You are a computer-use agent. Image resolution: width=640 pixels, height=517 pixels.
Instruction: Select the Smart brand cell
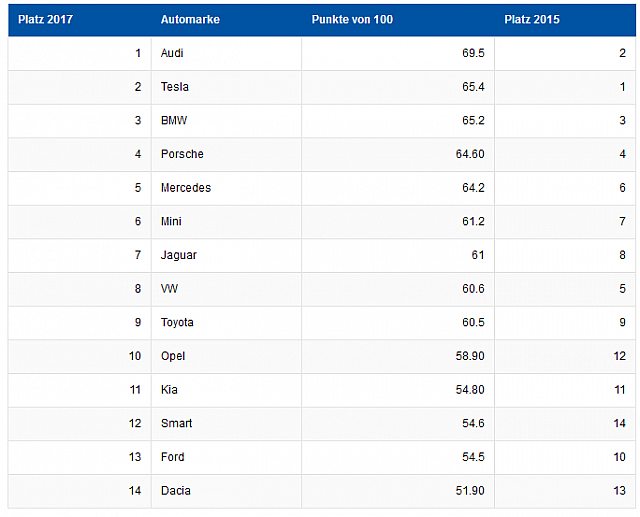tap(176, 423)
